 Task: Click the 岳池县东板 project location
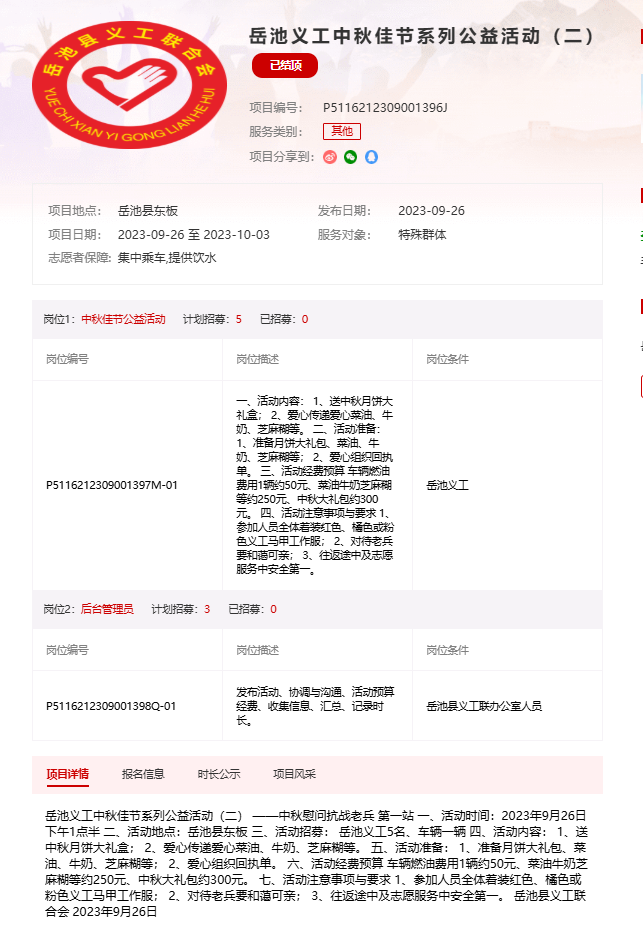click(x=148, y=211)
